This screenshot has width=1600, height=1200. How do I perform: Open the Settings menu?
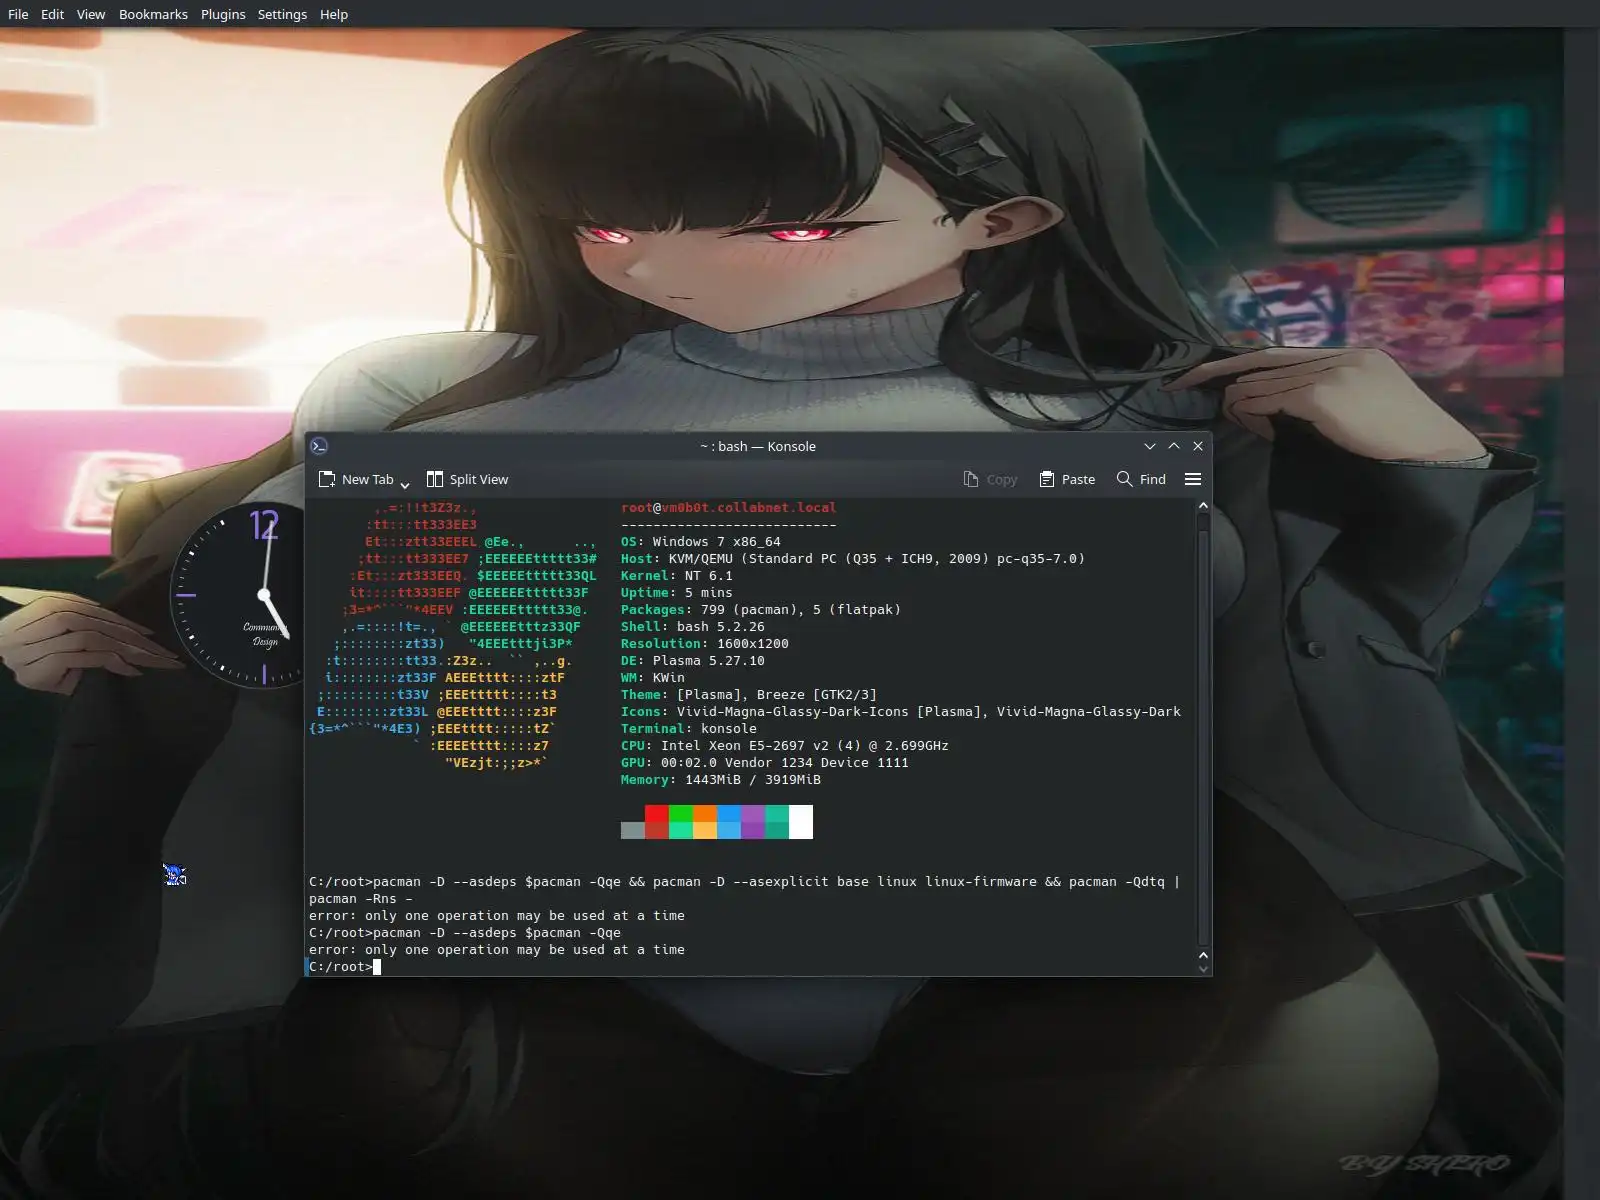[x=282, y=14]
